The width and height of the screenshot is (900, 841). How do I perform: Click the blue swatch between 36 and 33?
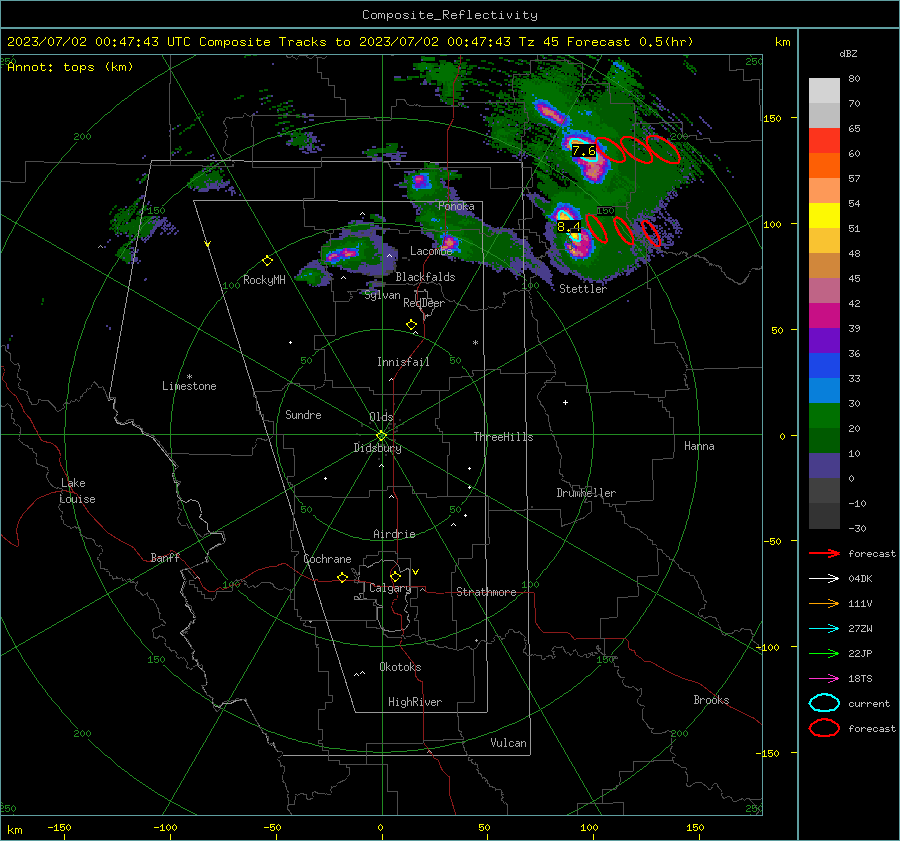pyautogui.click(x=824, y=366)
